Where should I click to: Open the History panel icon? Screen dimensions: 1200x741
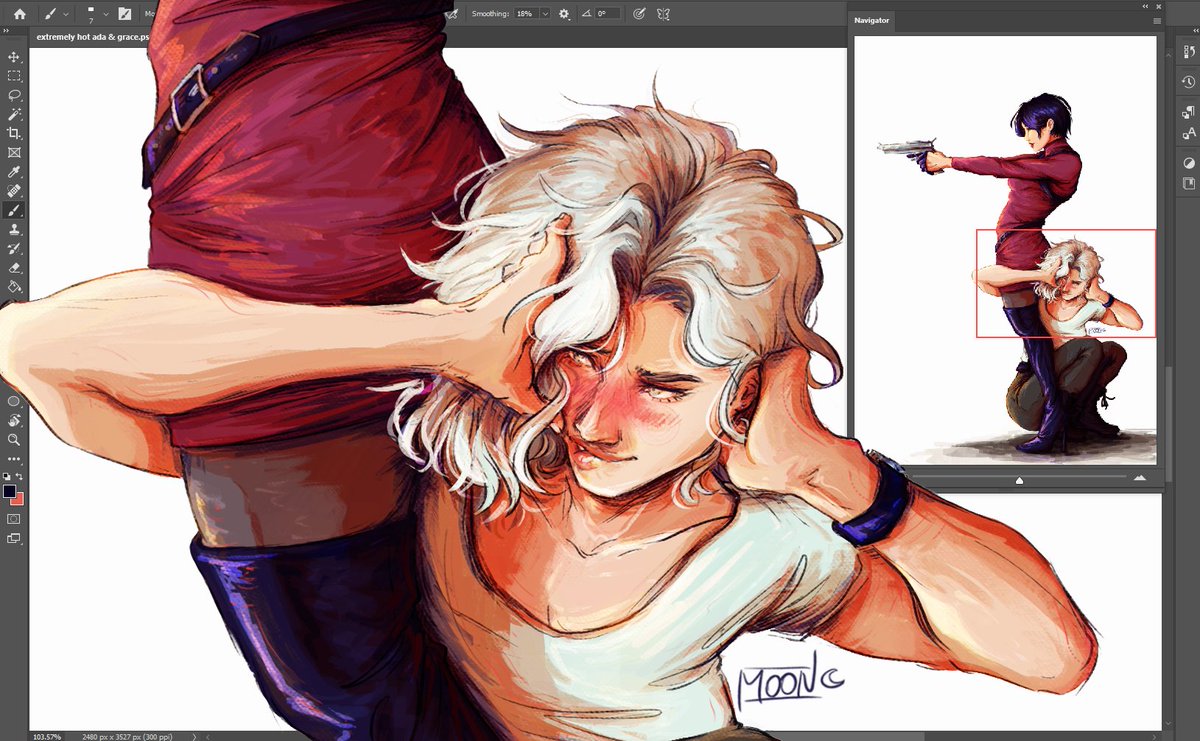[1189, 82]
